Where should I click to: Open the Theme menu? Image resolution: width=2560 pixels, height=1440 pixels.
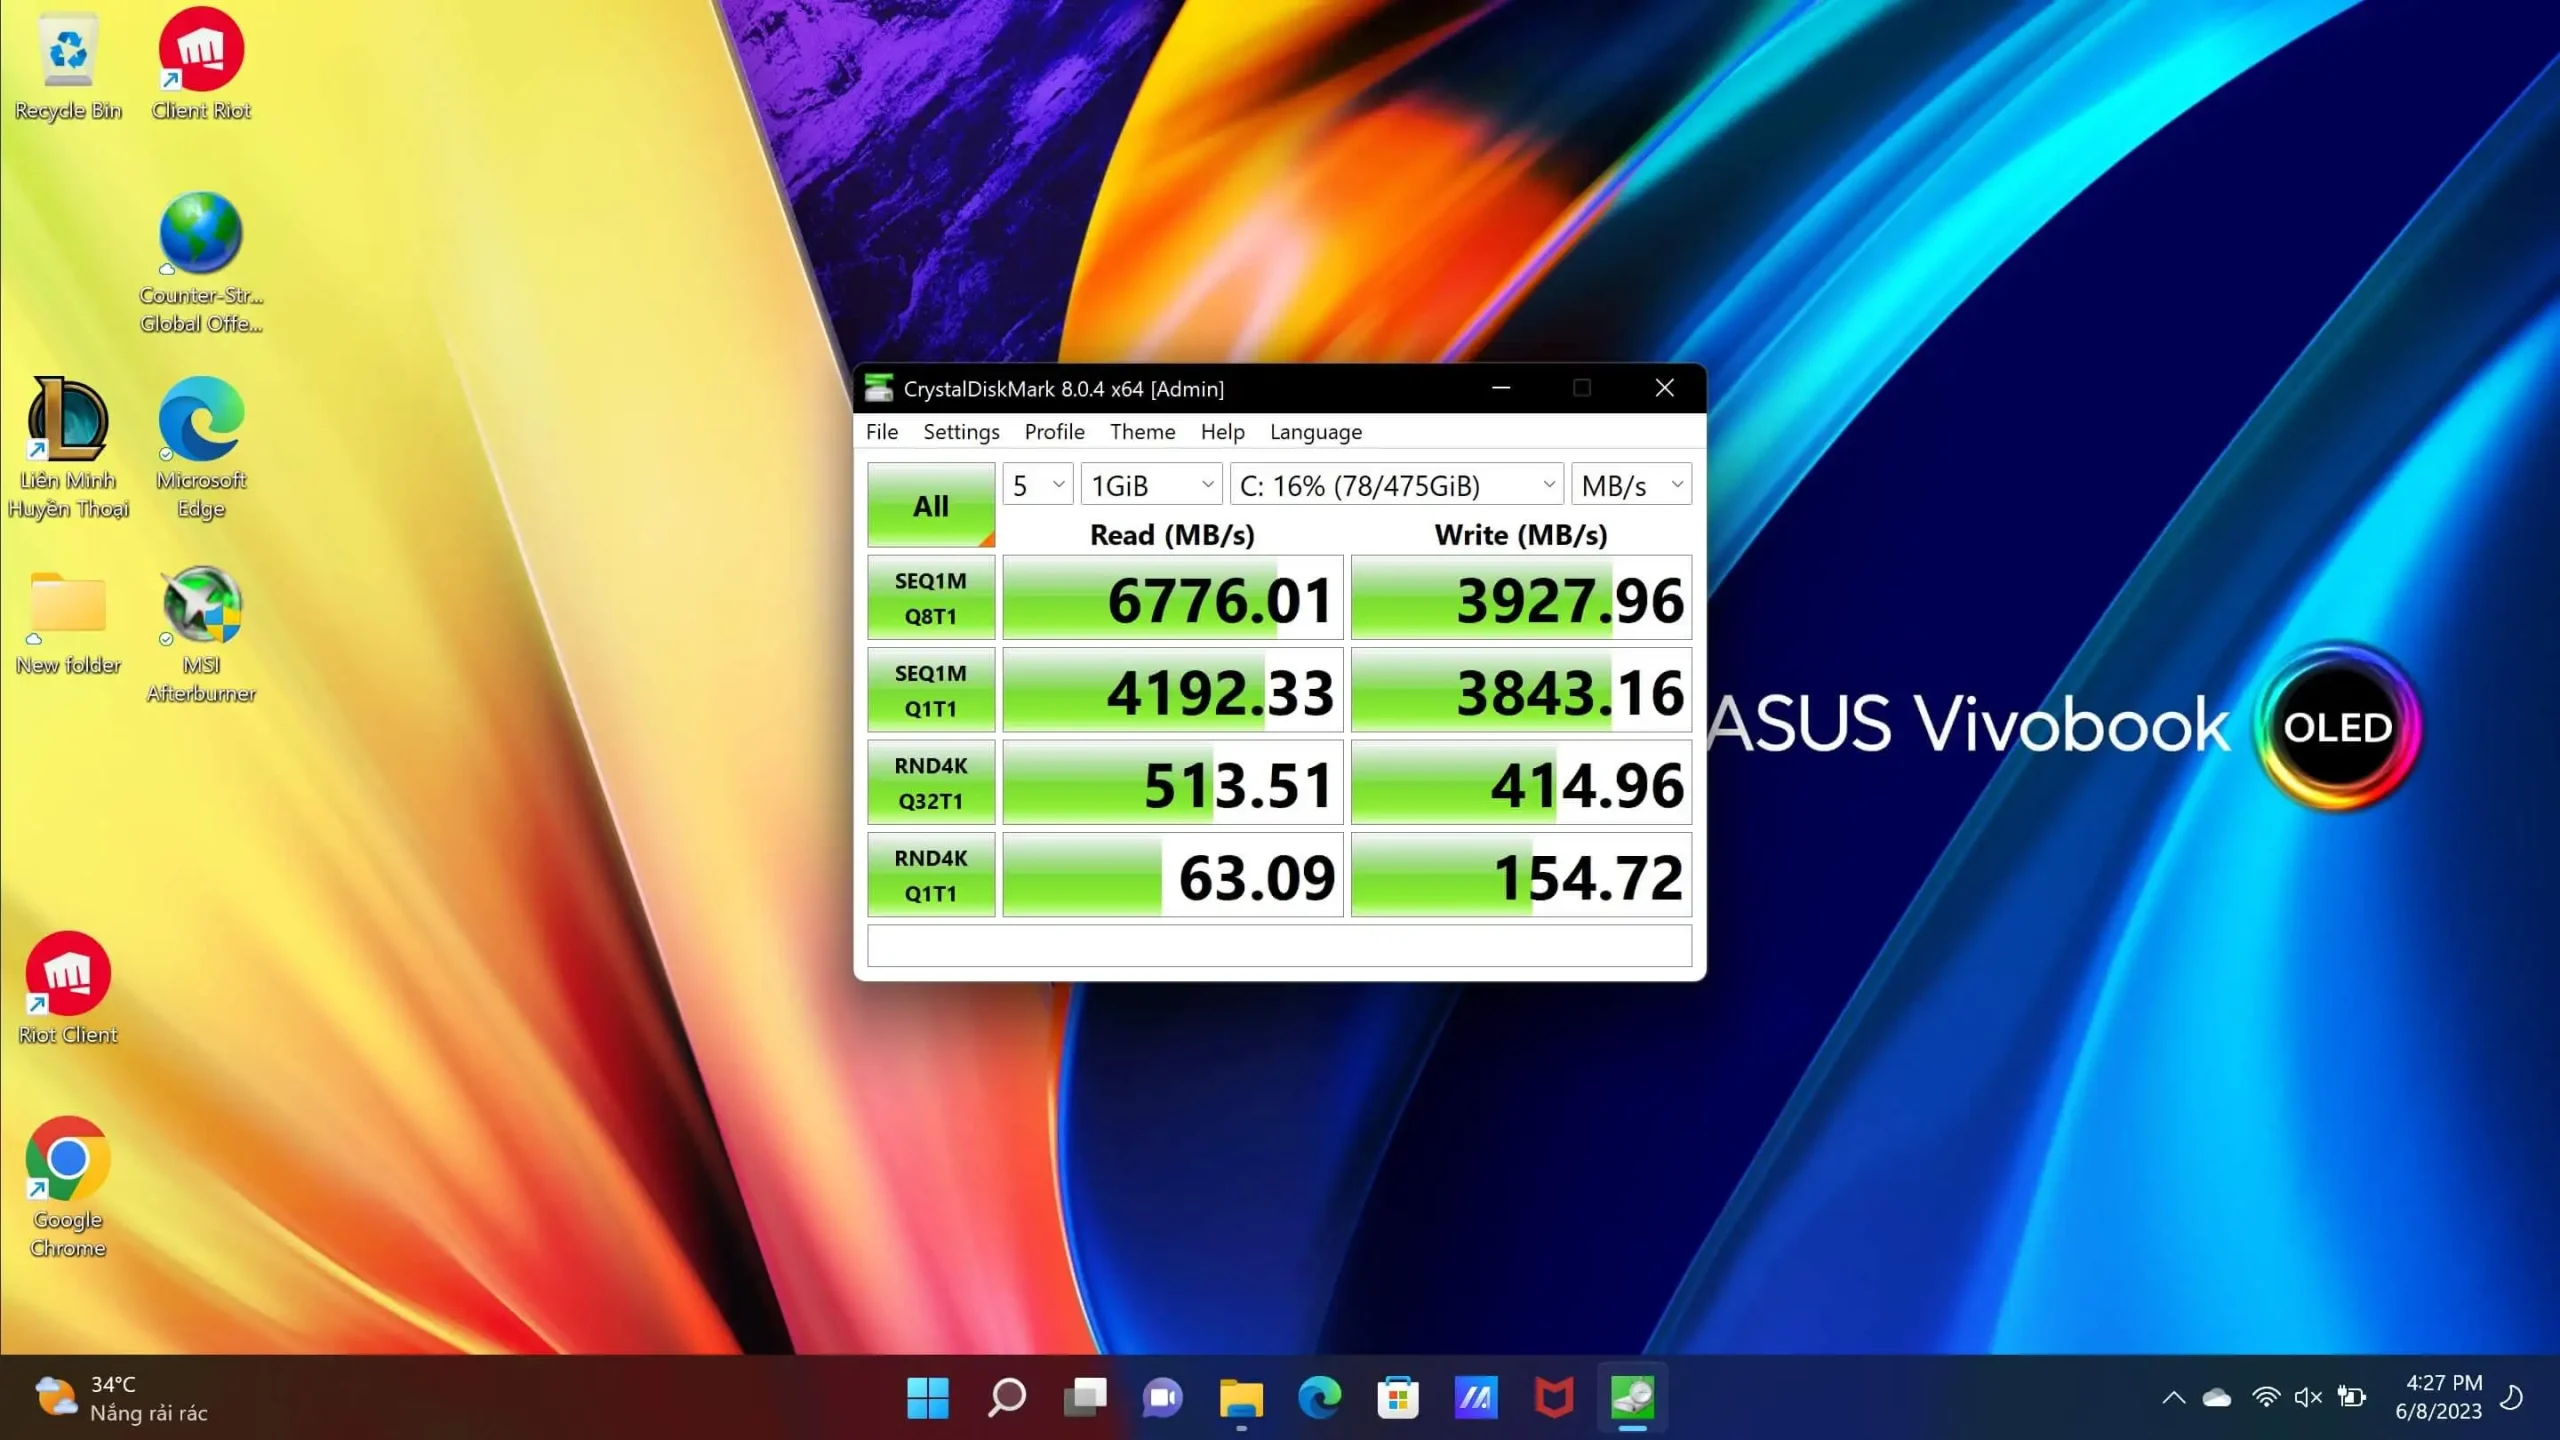(x=1142, y=432)
